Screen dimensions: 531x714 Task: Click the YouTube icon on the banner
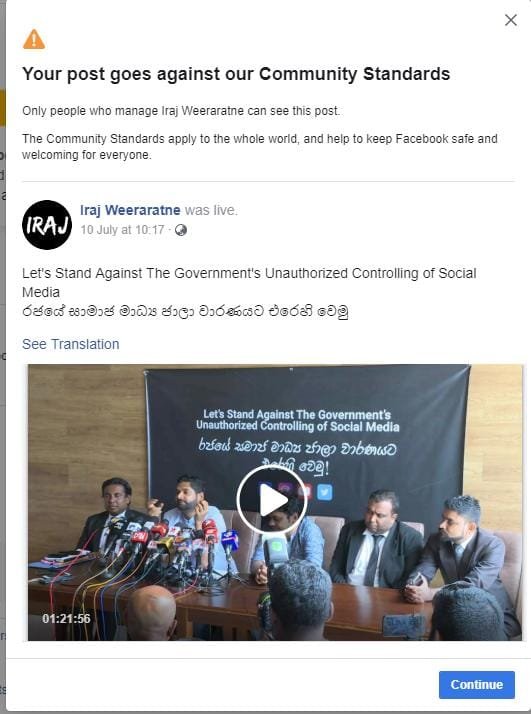[305, 491]
